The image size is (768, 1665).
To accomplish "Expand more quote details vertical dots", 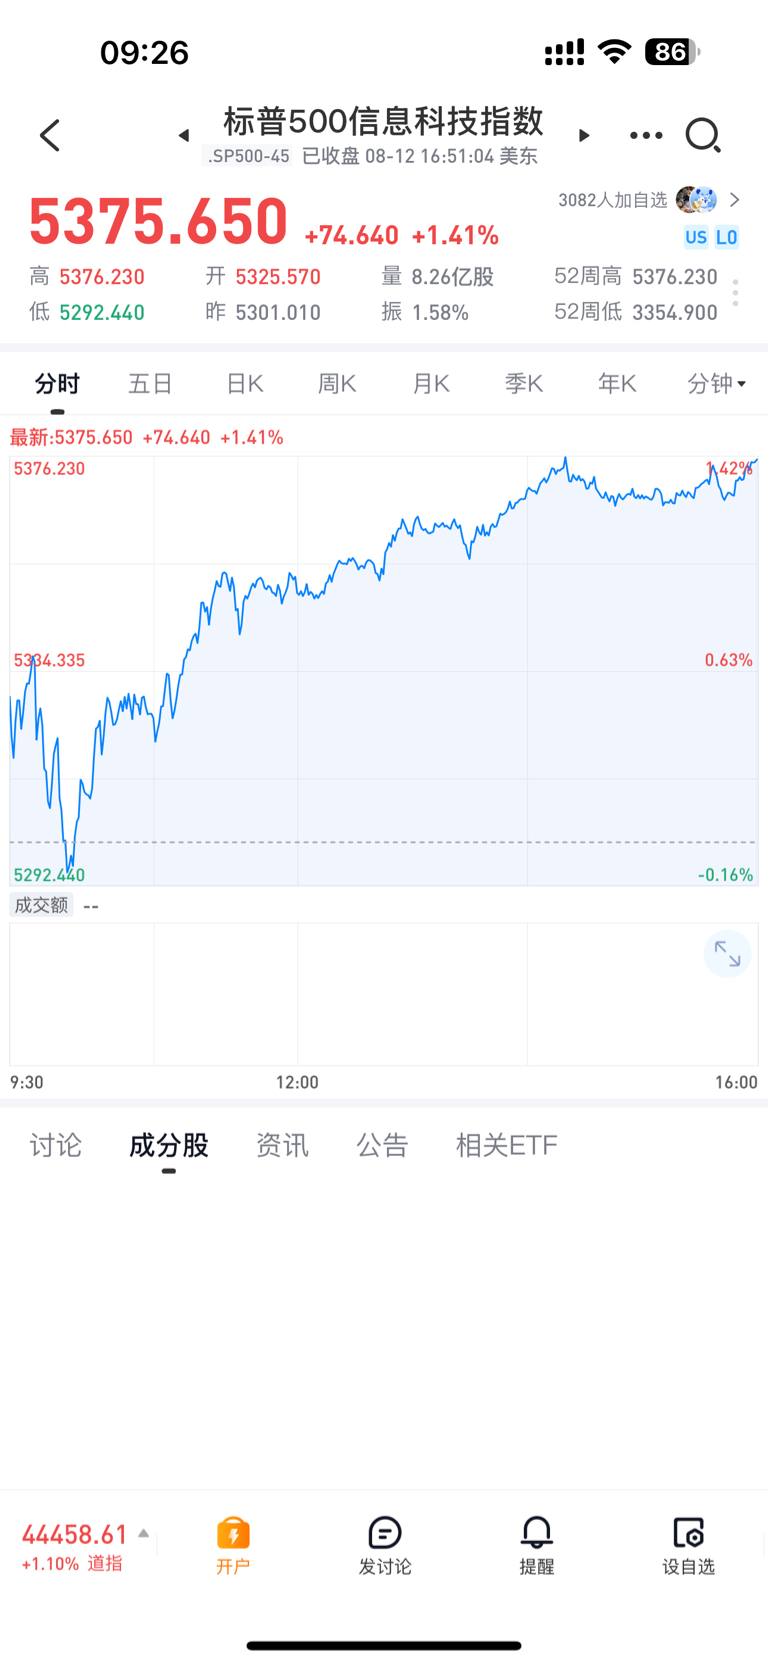I will pyautogui.click(x=735, y=293).
